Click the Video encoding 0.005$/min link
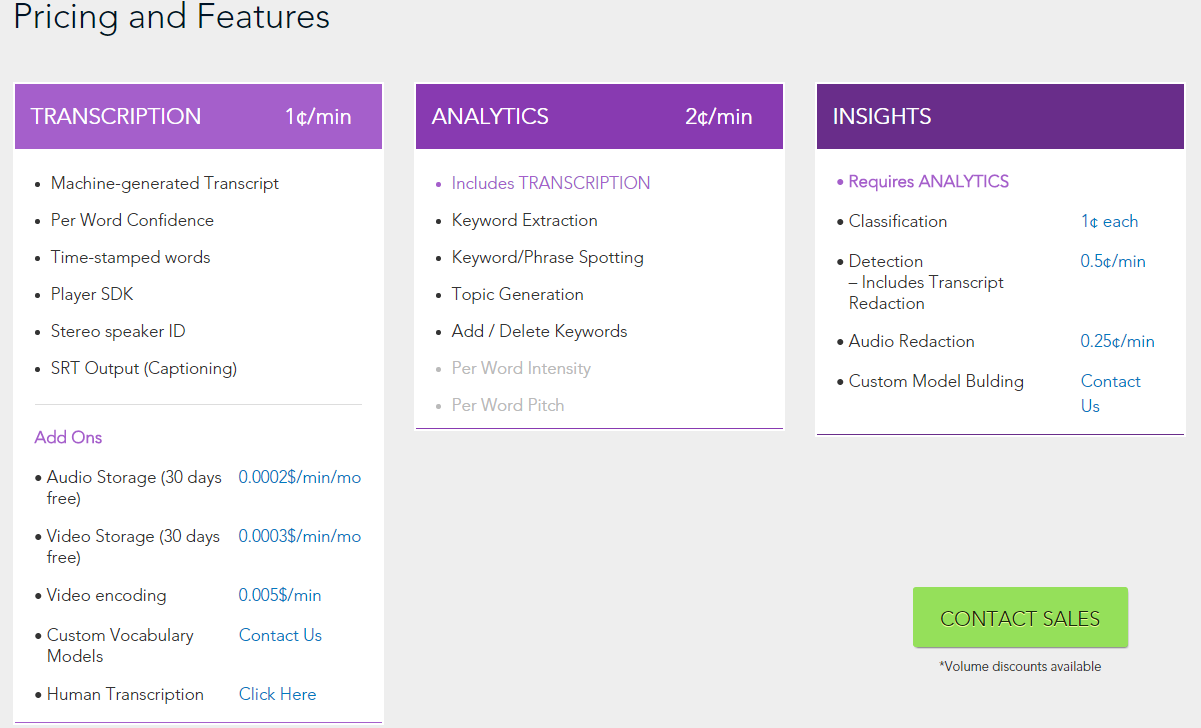The width and height of the screenshot is (1201, 728). click(280, 596)
